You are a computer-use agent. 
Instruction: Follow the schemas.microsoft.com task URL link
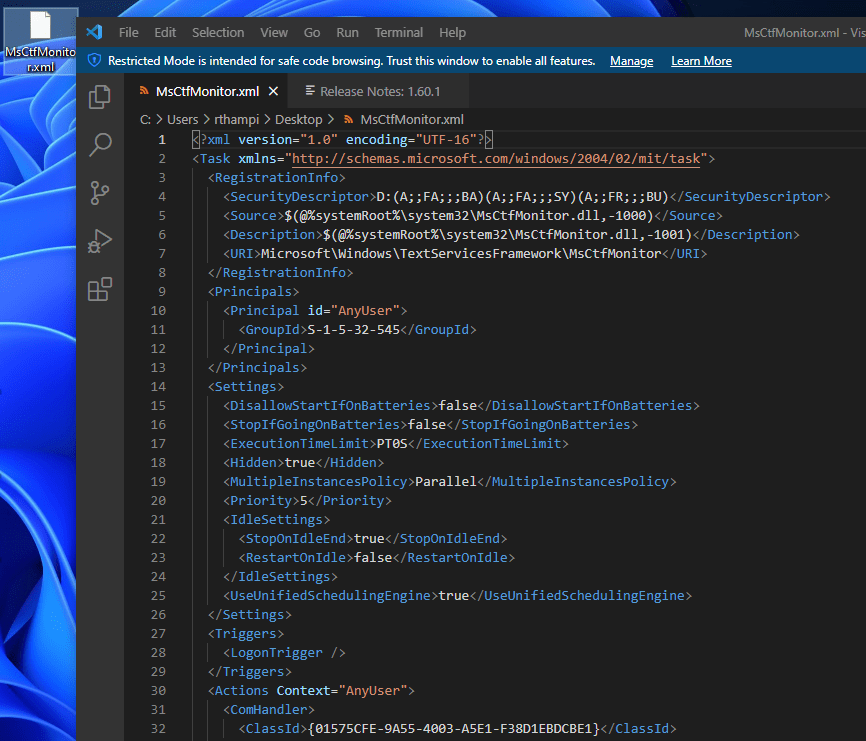pyautogui.click(x=496, y=159)
